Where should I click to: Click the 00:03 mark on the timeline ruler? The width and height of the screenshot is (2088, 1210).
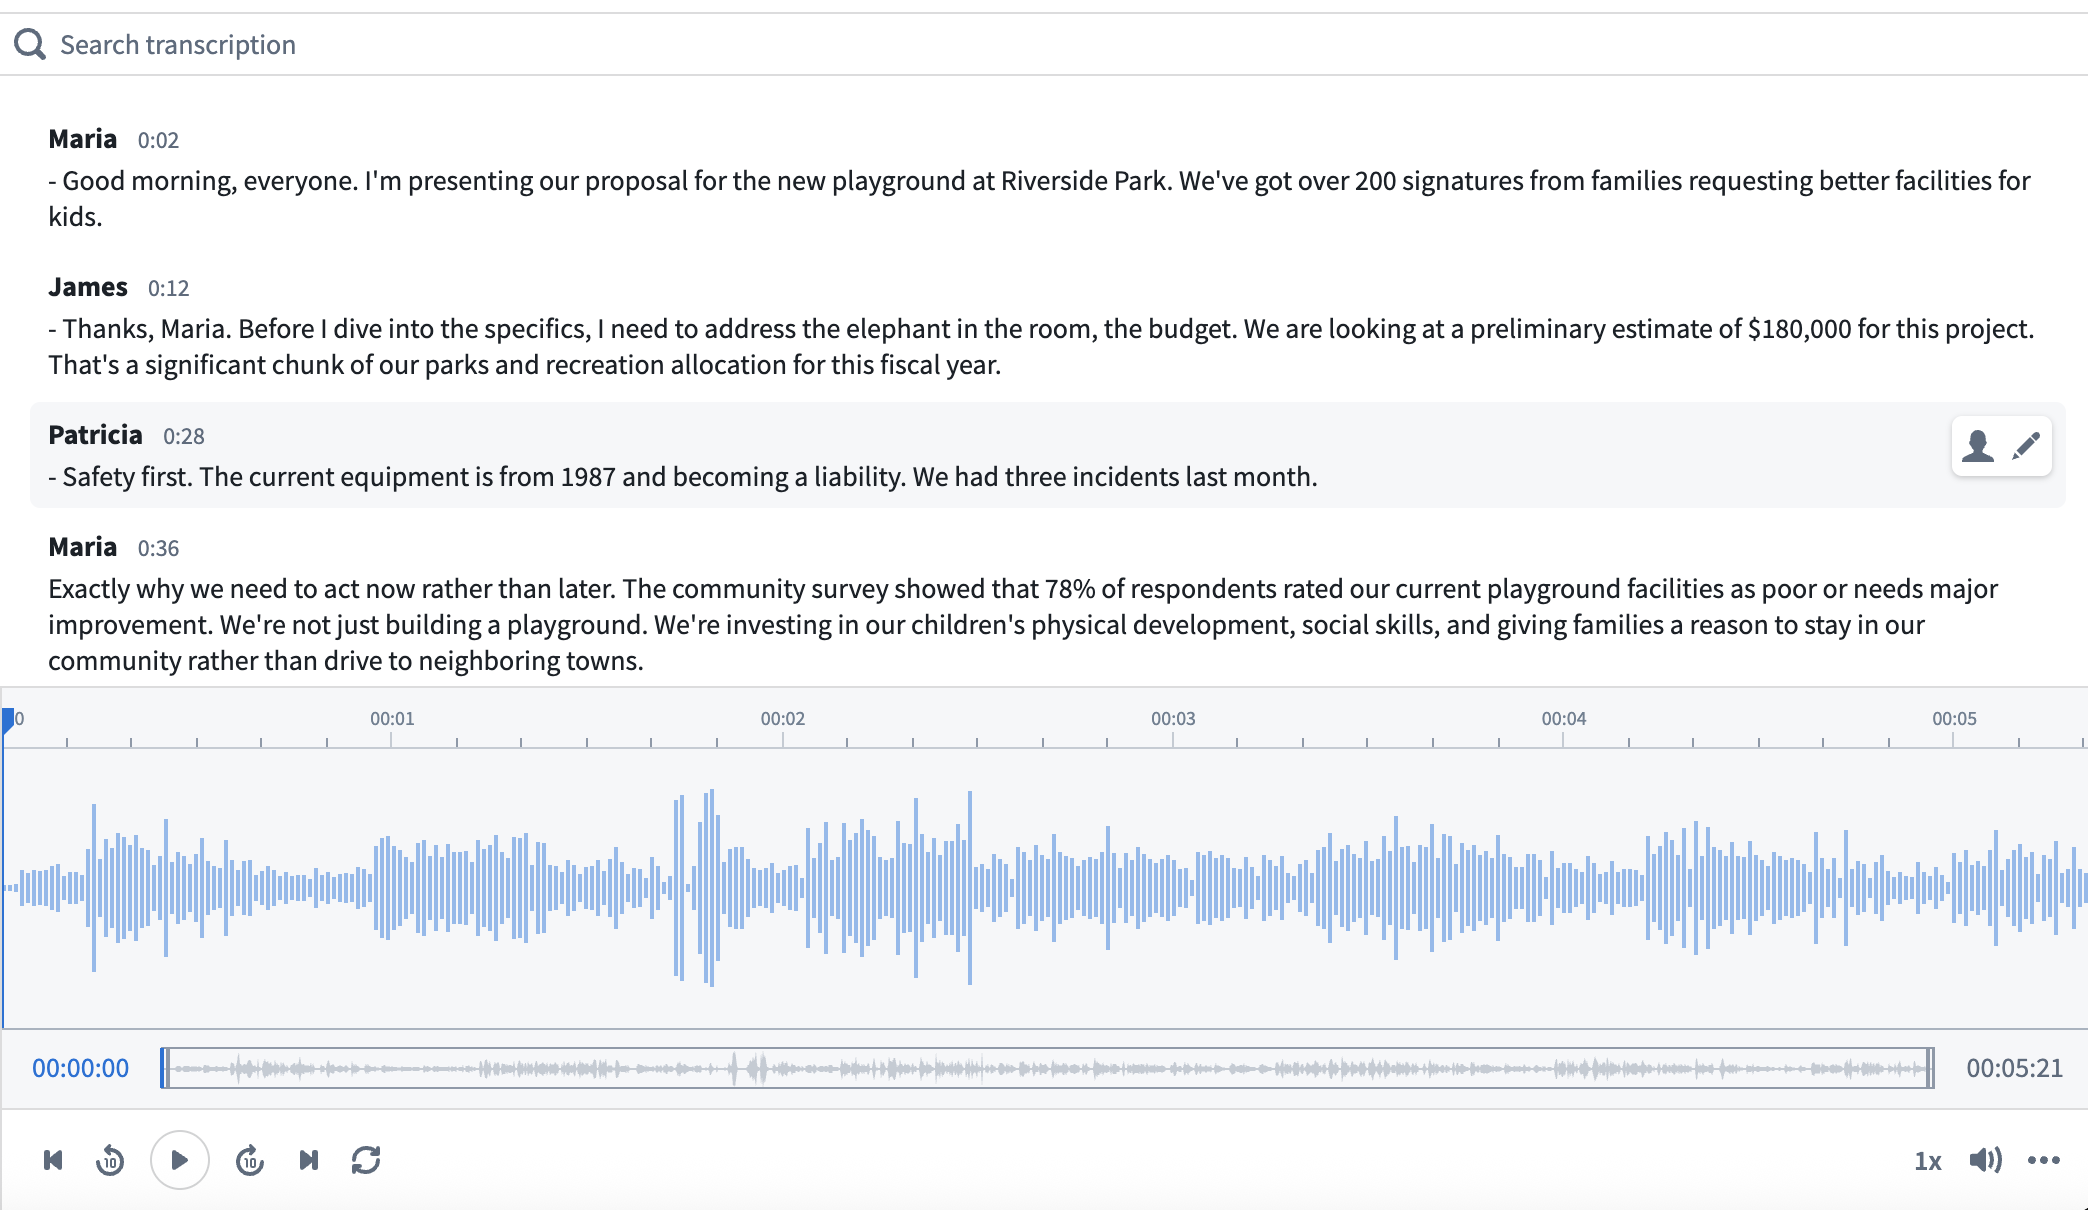coord(1172,718)
